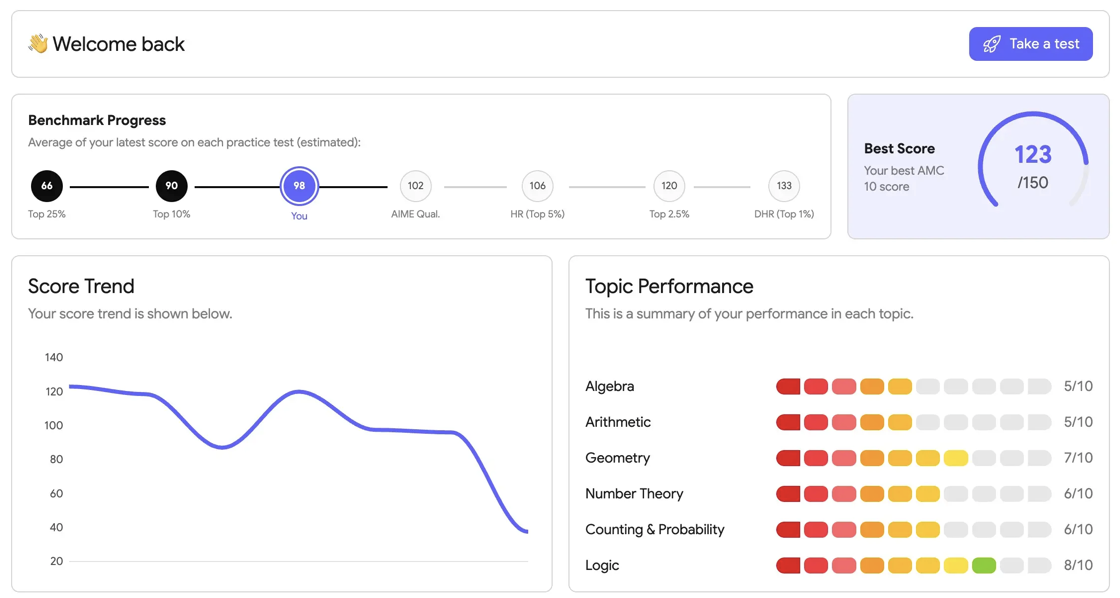The image size is (1120, 598).
Task: Select the Top 2.5% benchmark circle 120
Action: pos(669,186)
